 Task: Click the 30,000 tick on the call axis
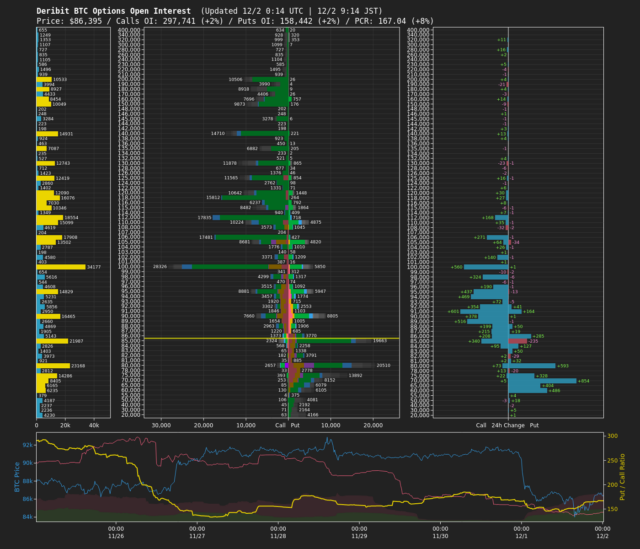click(x=160, y=425)
